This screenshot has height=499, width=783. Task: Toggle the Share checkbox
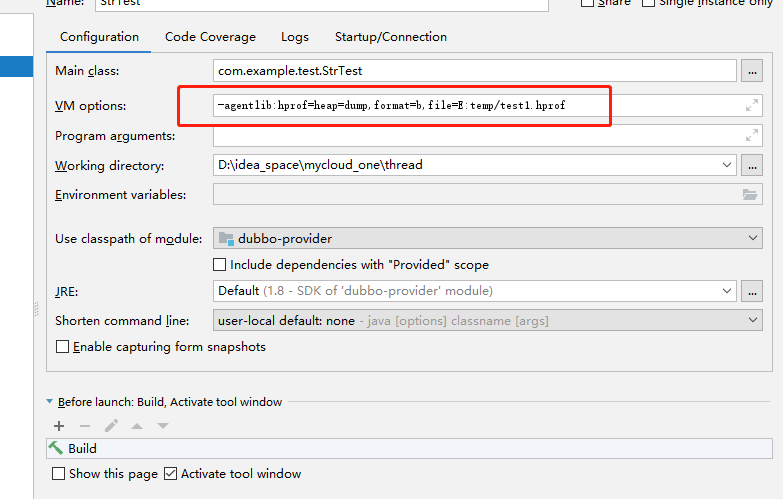[587, 2]
